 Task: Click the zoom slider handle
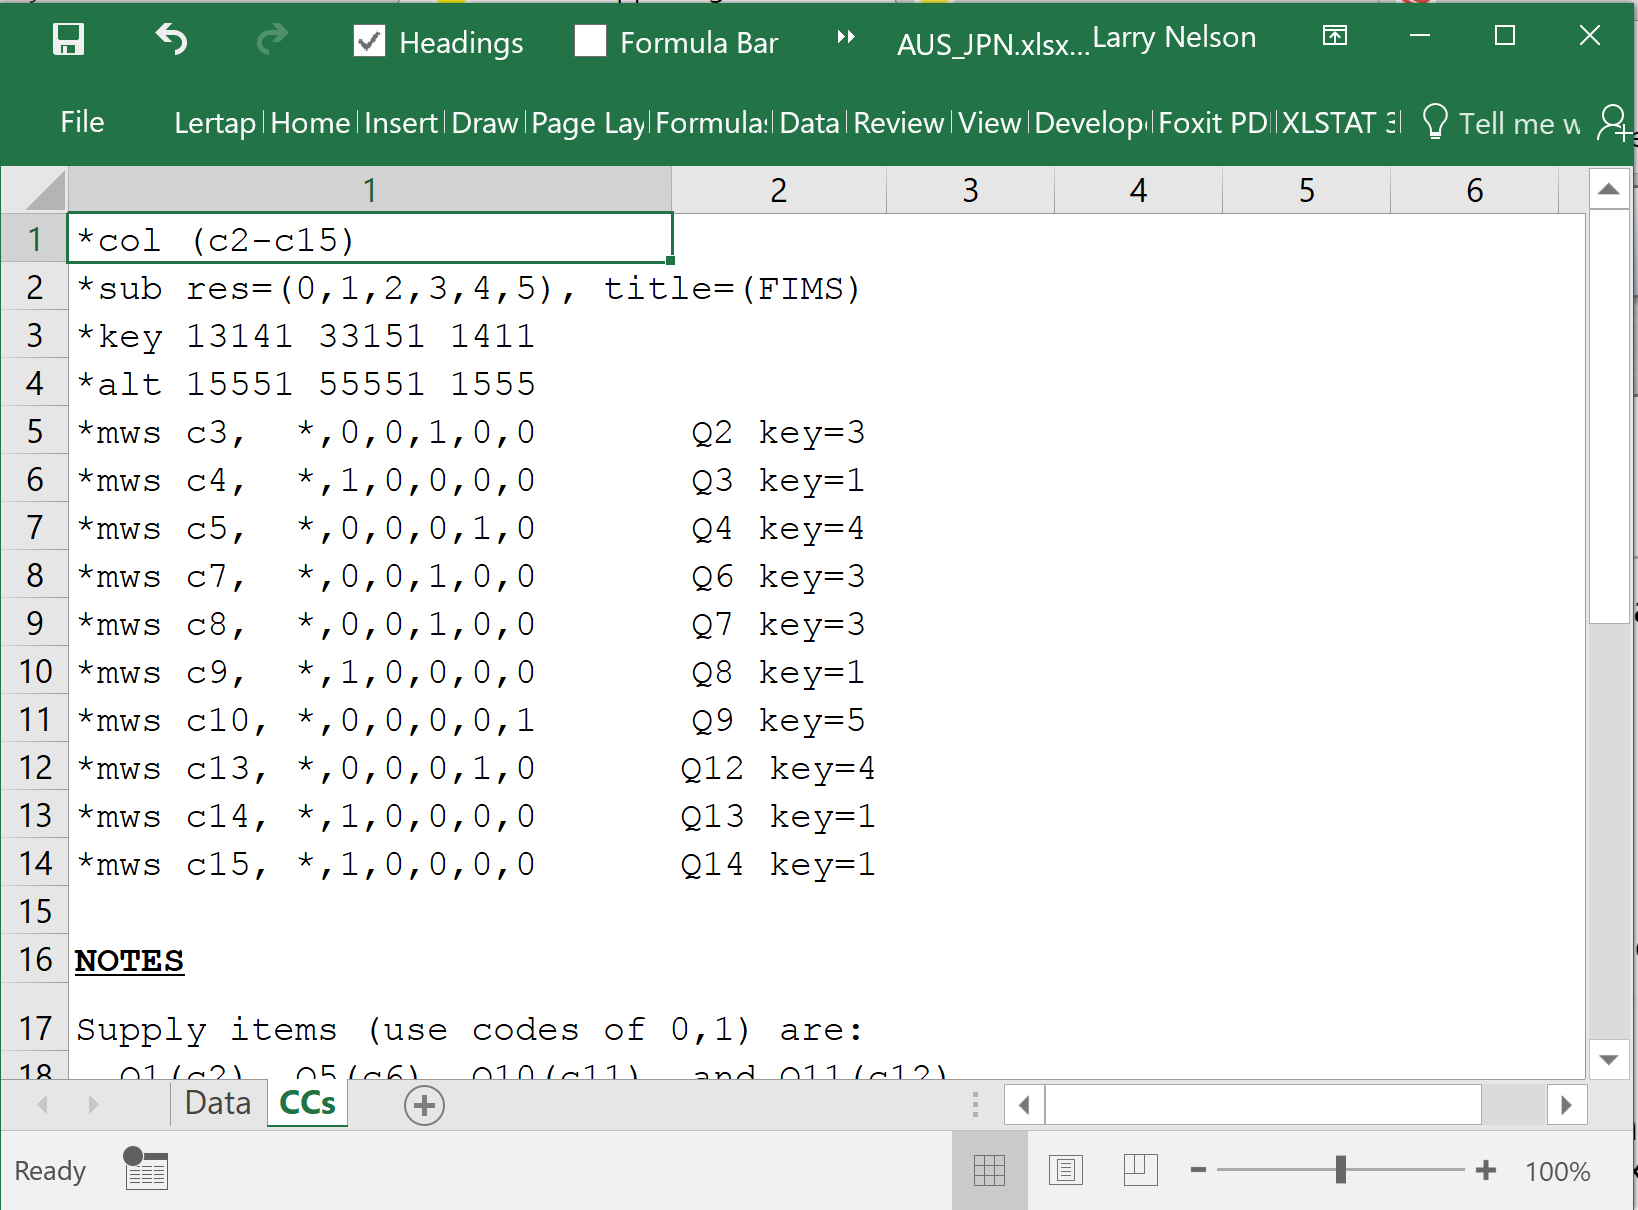(1341, 1170)
